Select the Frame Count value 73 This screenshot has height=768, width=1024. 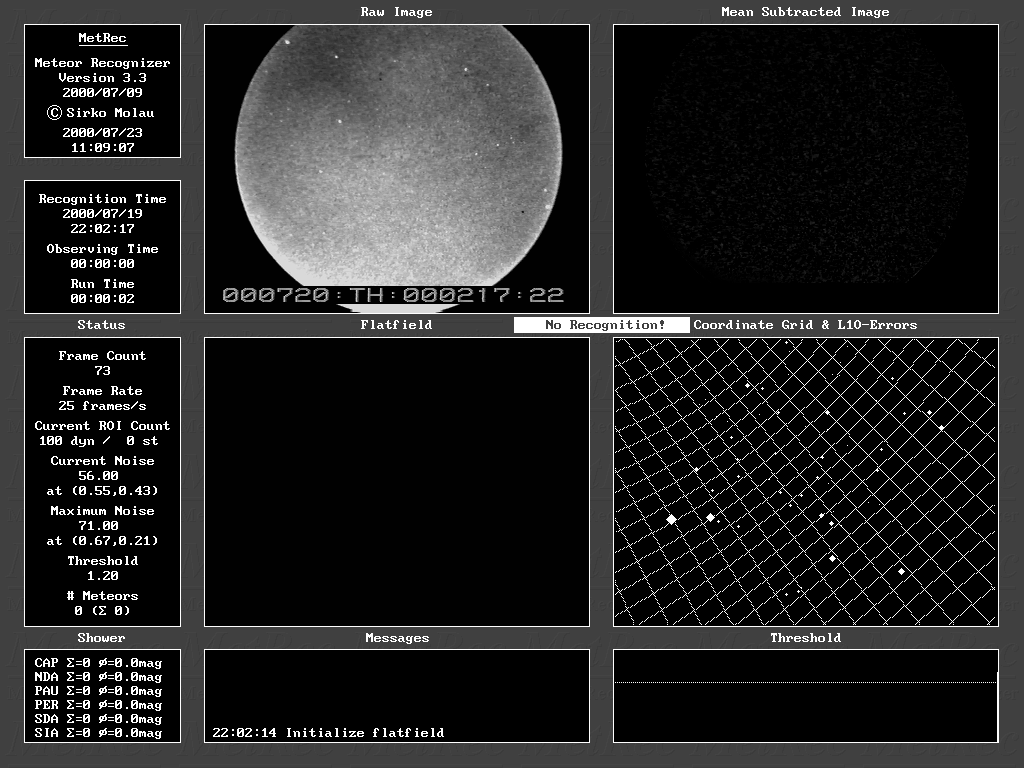102,371
